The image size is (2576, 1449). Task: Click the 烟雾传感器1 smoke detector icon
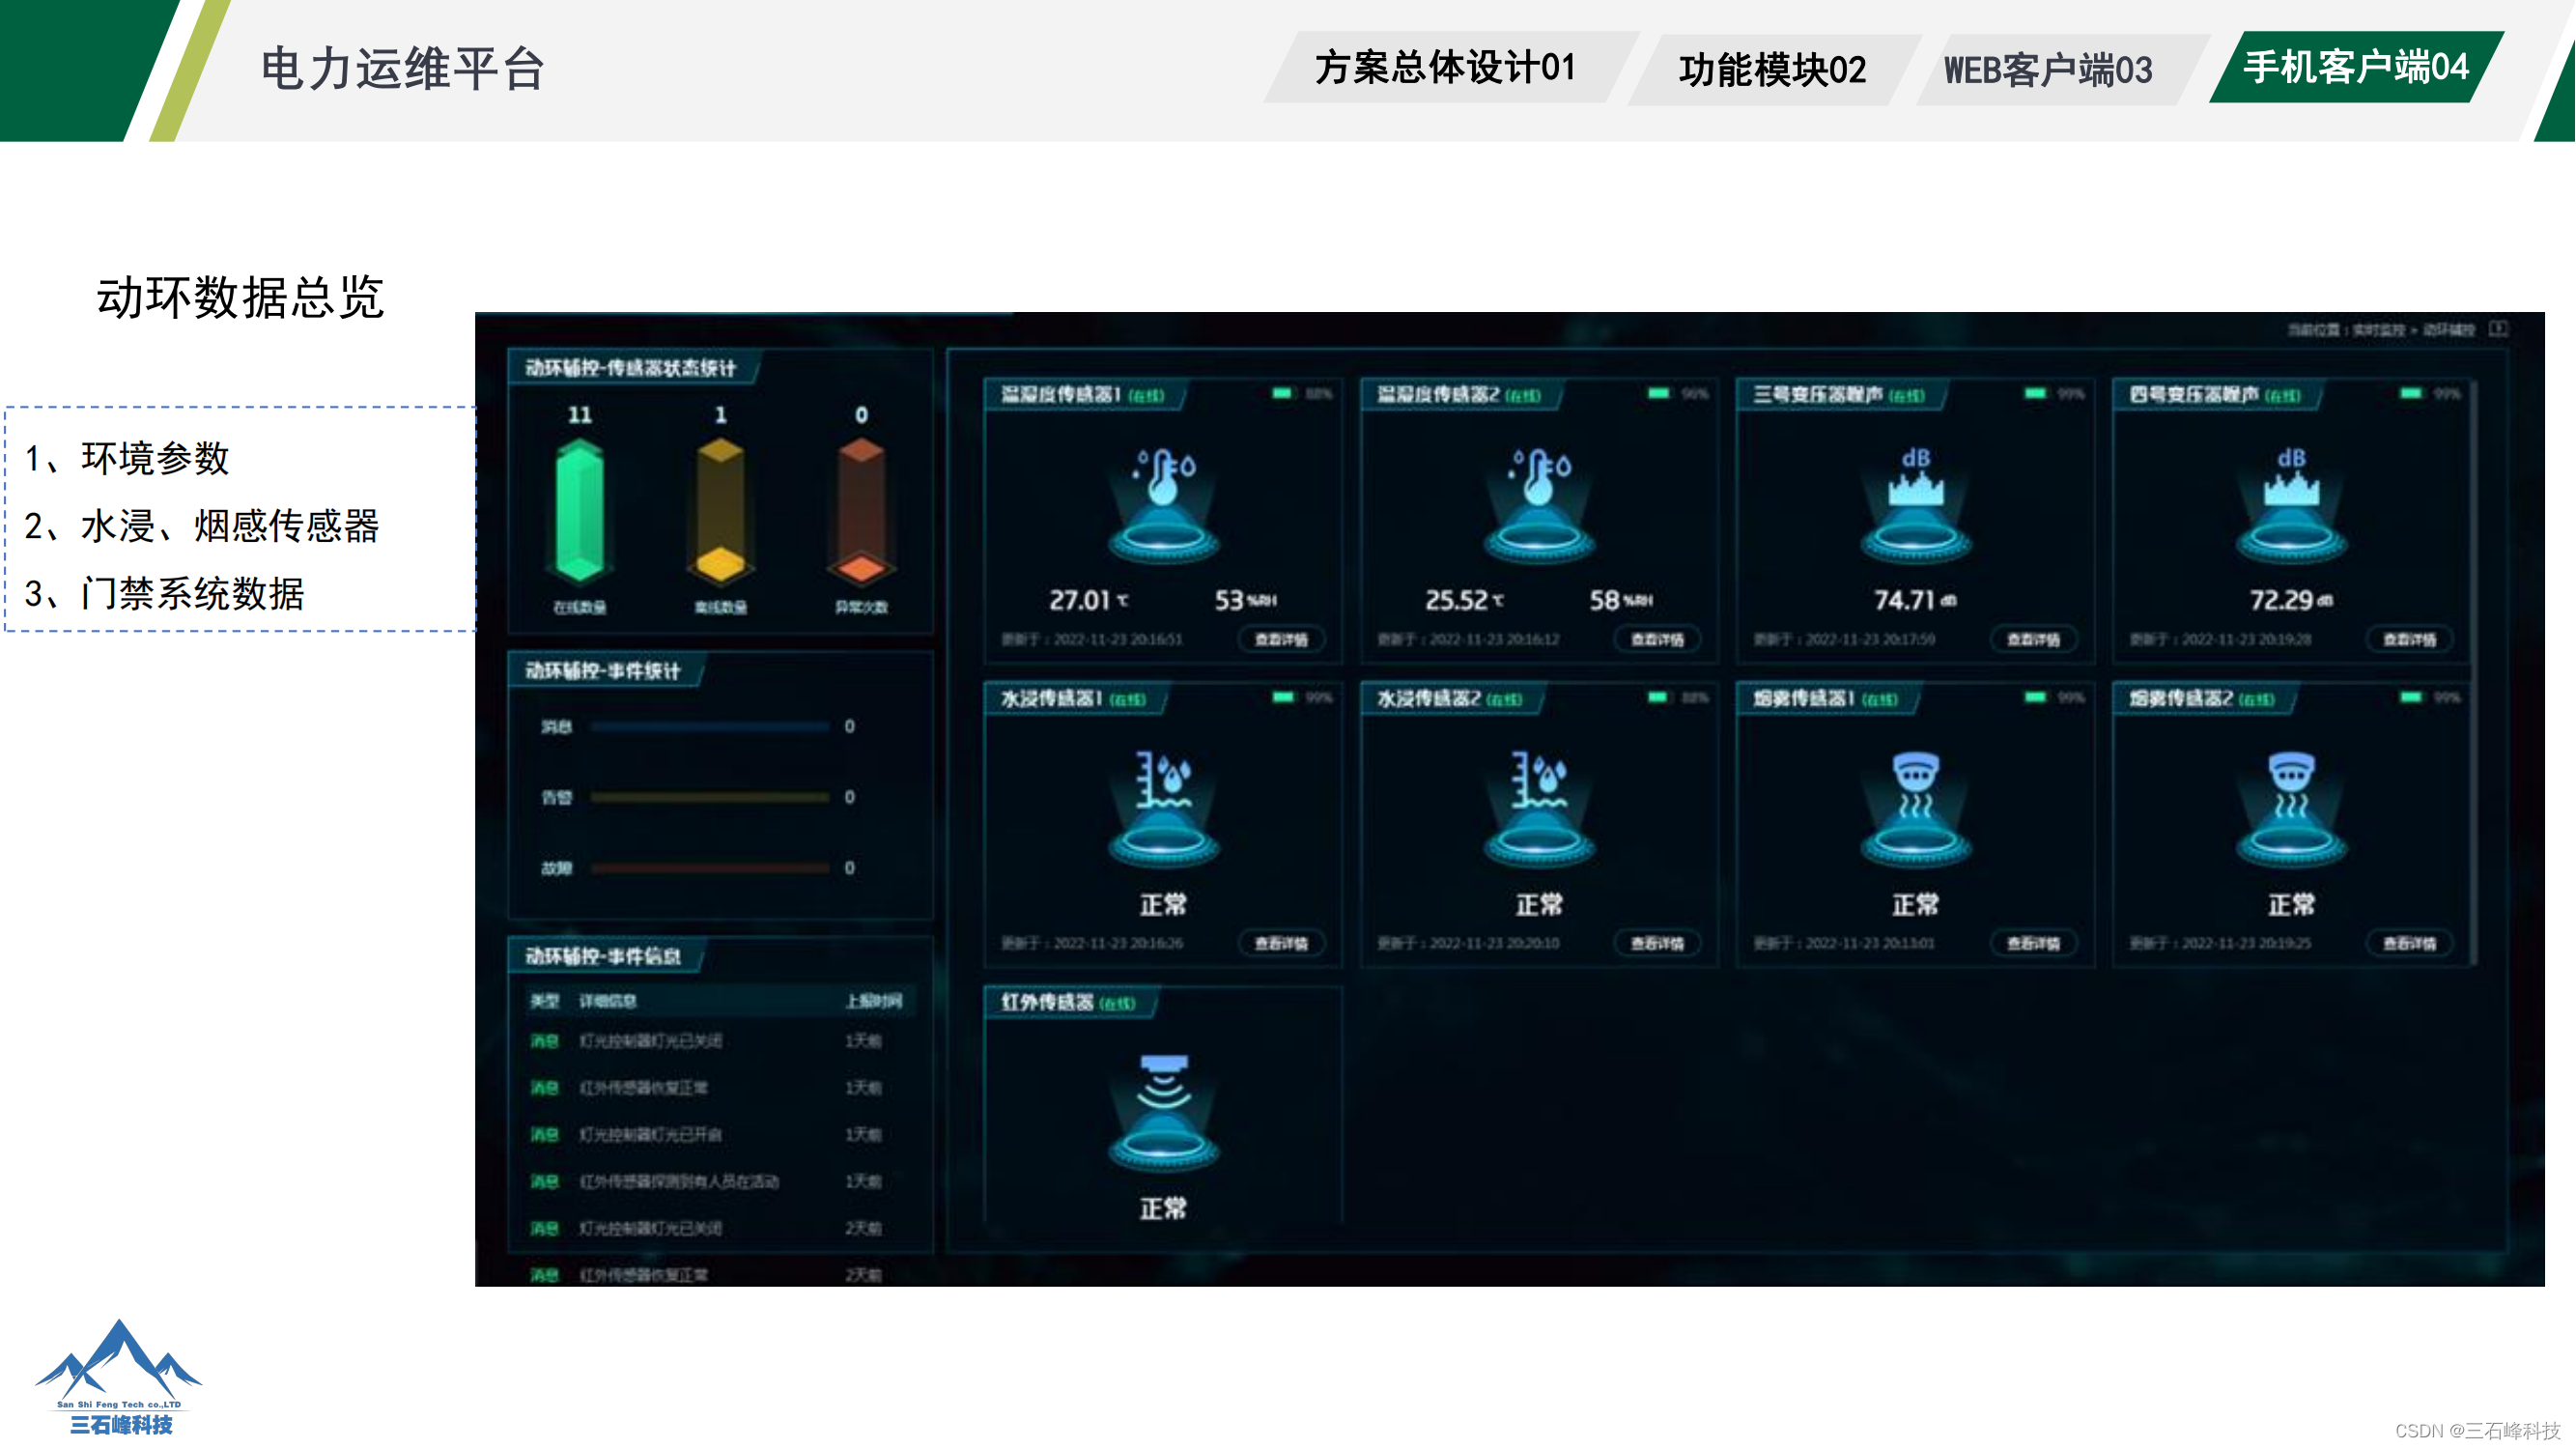1915,784
